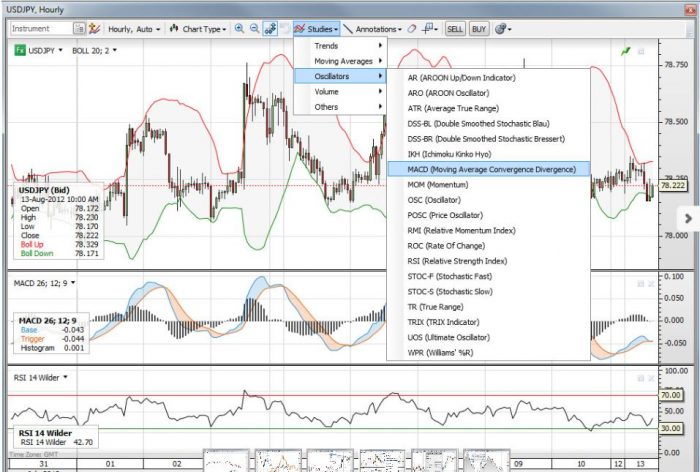Select ATR (Average True Range)

pos(488,108)
